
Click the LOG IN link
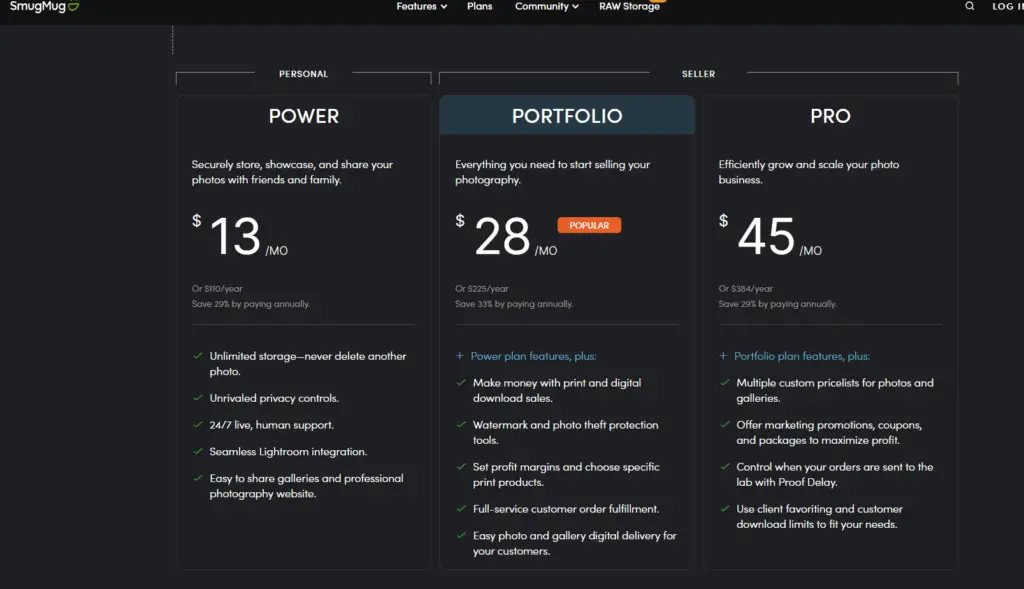tap(1005, 6)
